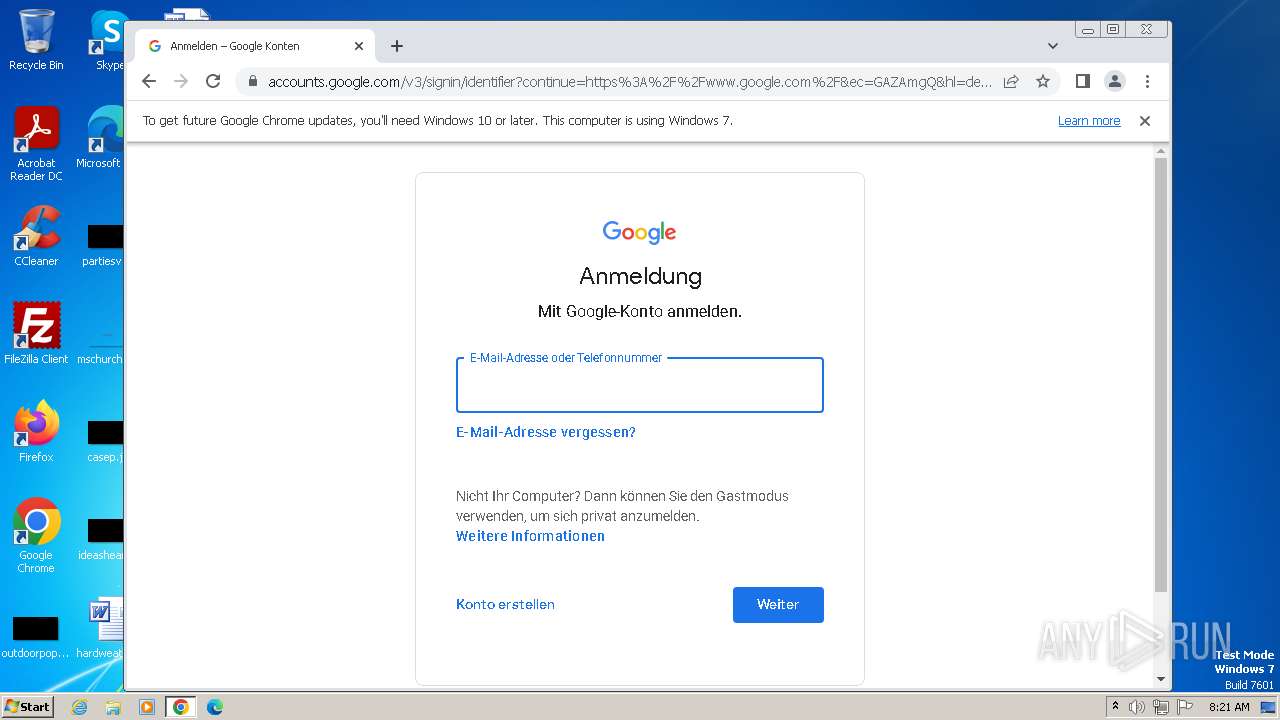Reload the Google sign-in page
This screenshot has height=720, width=1280.
pos(213,81)
